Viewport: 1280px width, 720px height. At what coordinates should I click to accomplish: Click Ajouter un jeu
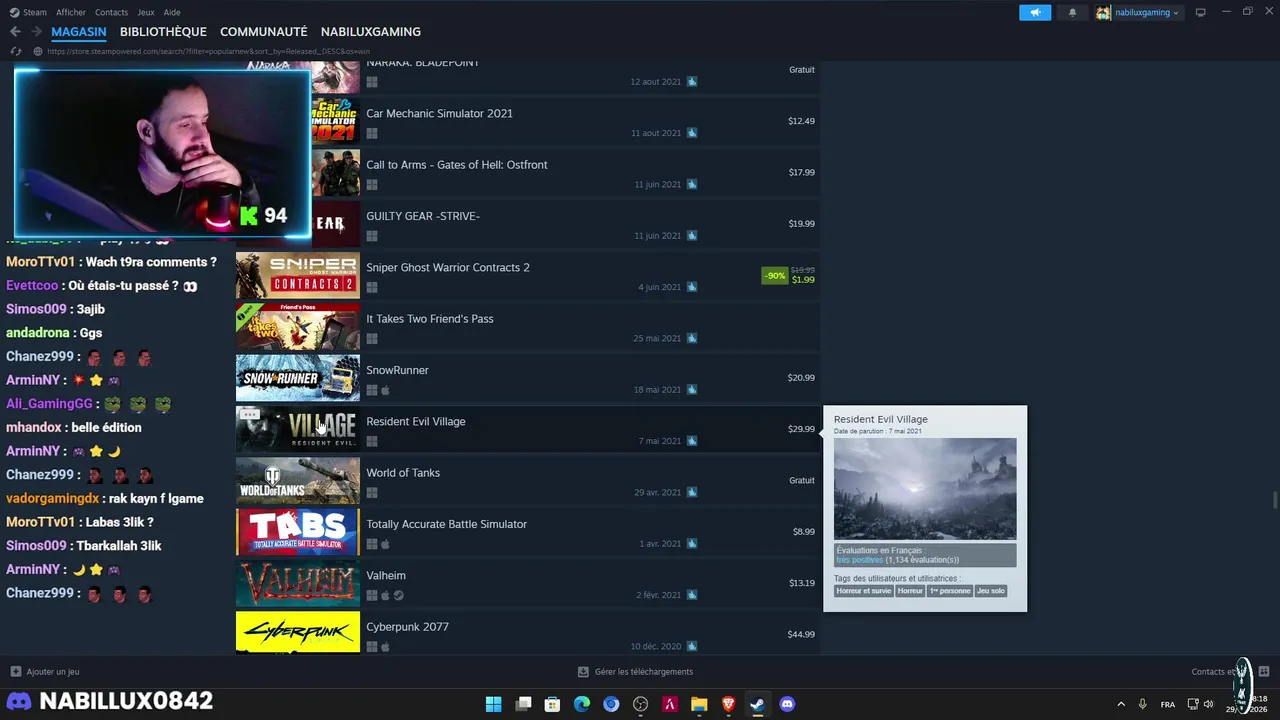pyautogui.click(x=53, y=672)
